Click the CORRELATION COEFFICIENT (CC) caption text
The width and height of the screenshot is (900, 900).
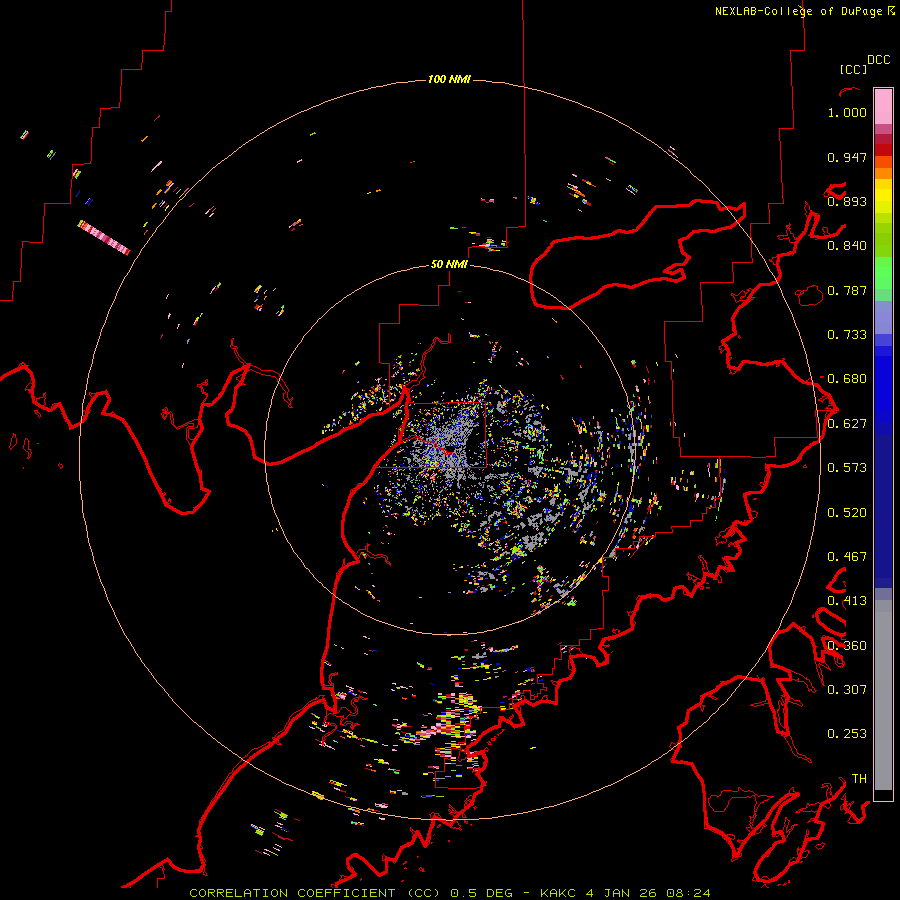[x=315, y=893]
